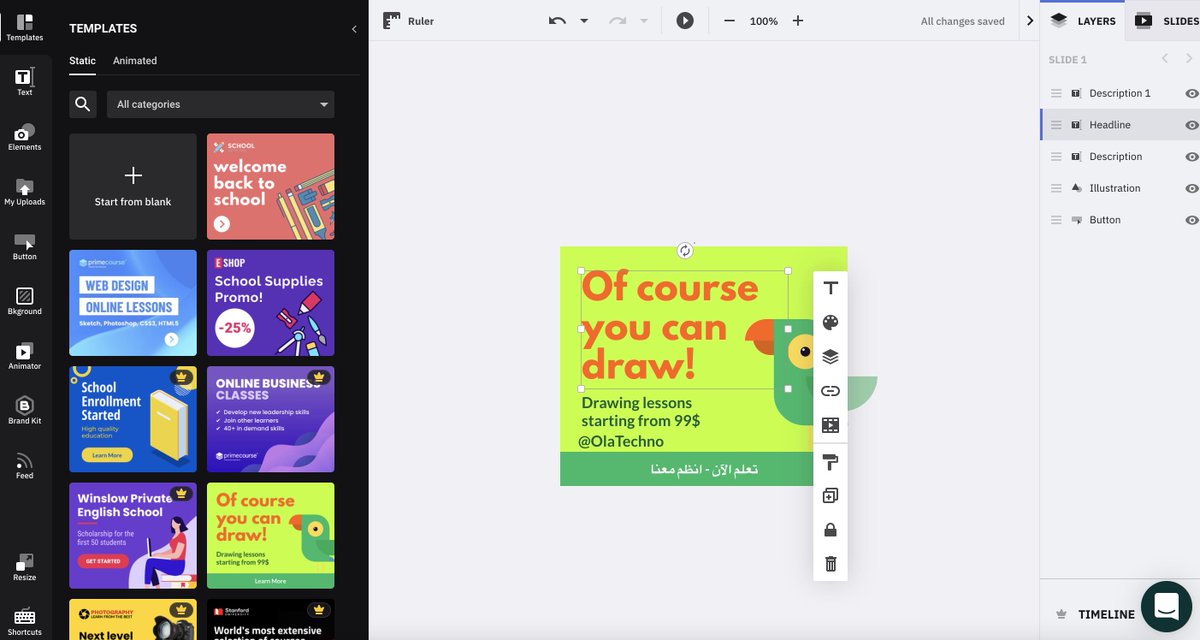The image size is (1200, 640).
Task: Click the rotate handle above headline
Action: point(685,250)
